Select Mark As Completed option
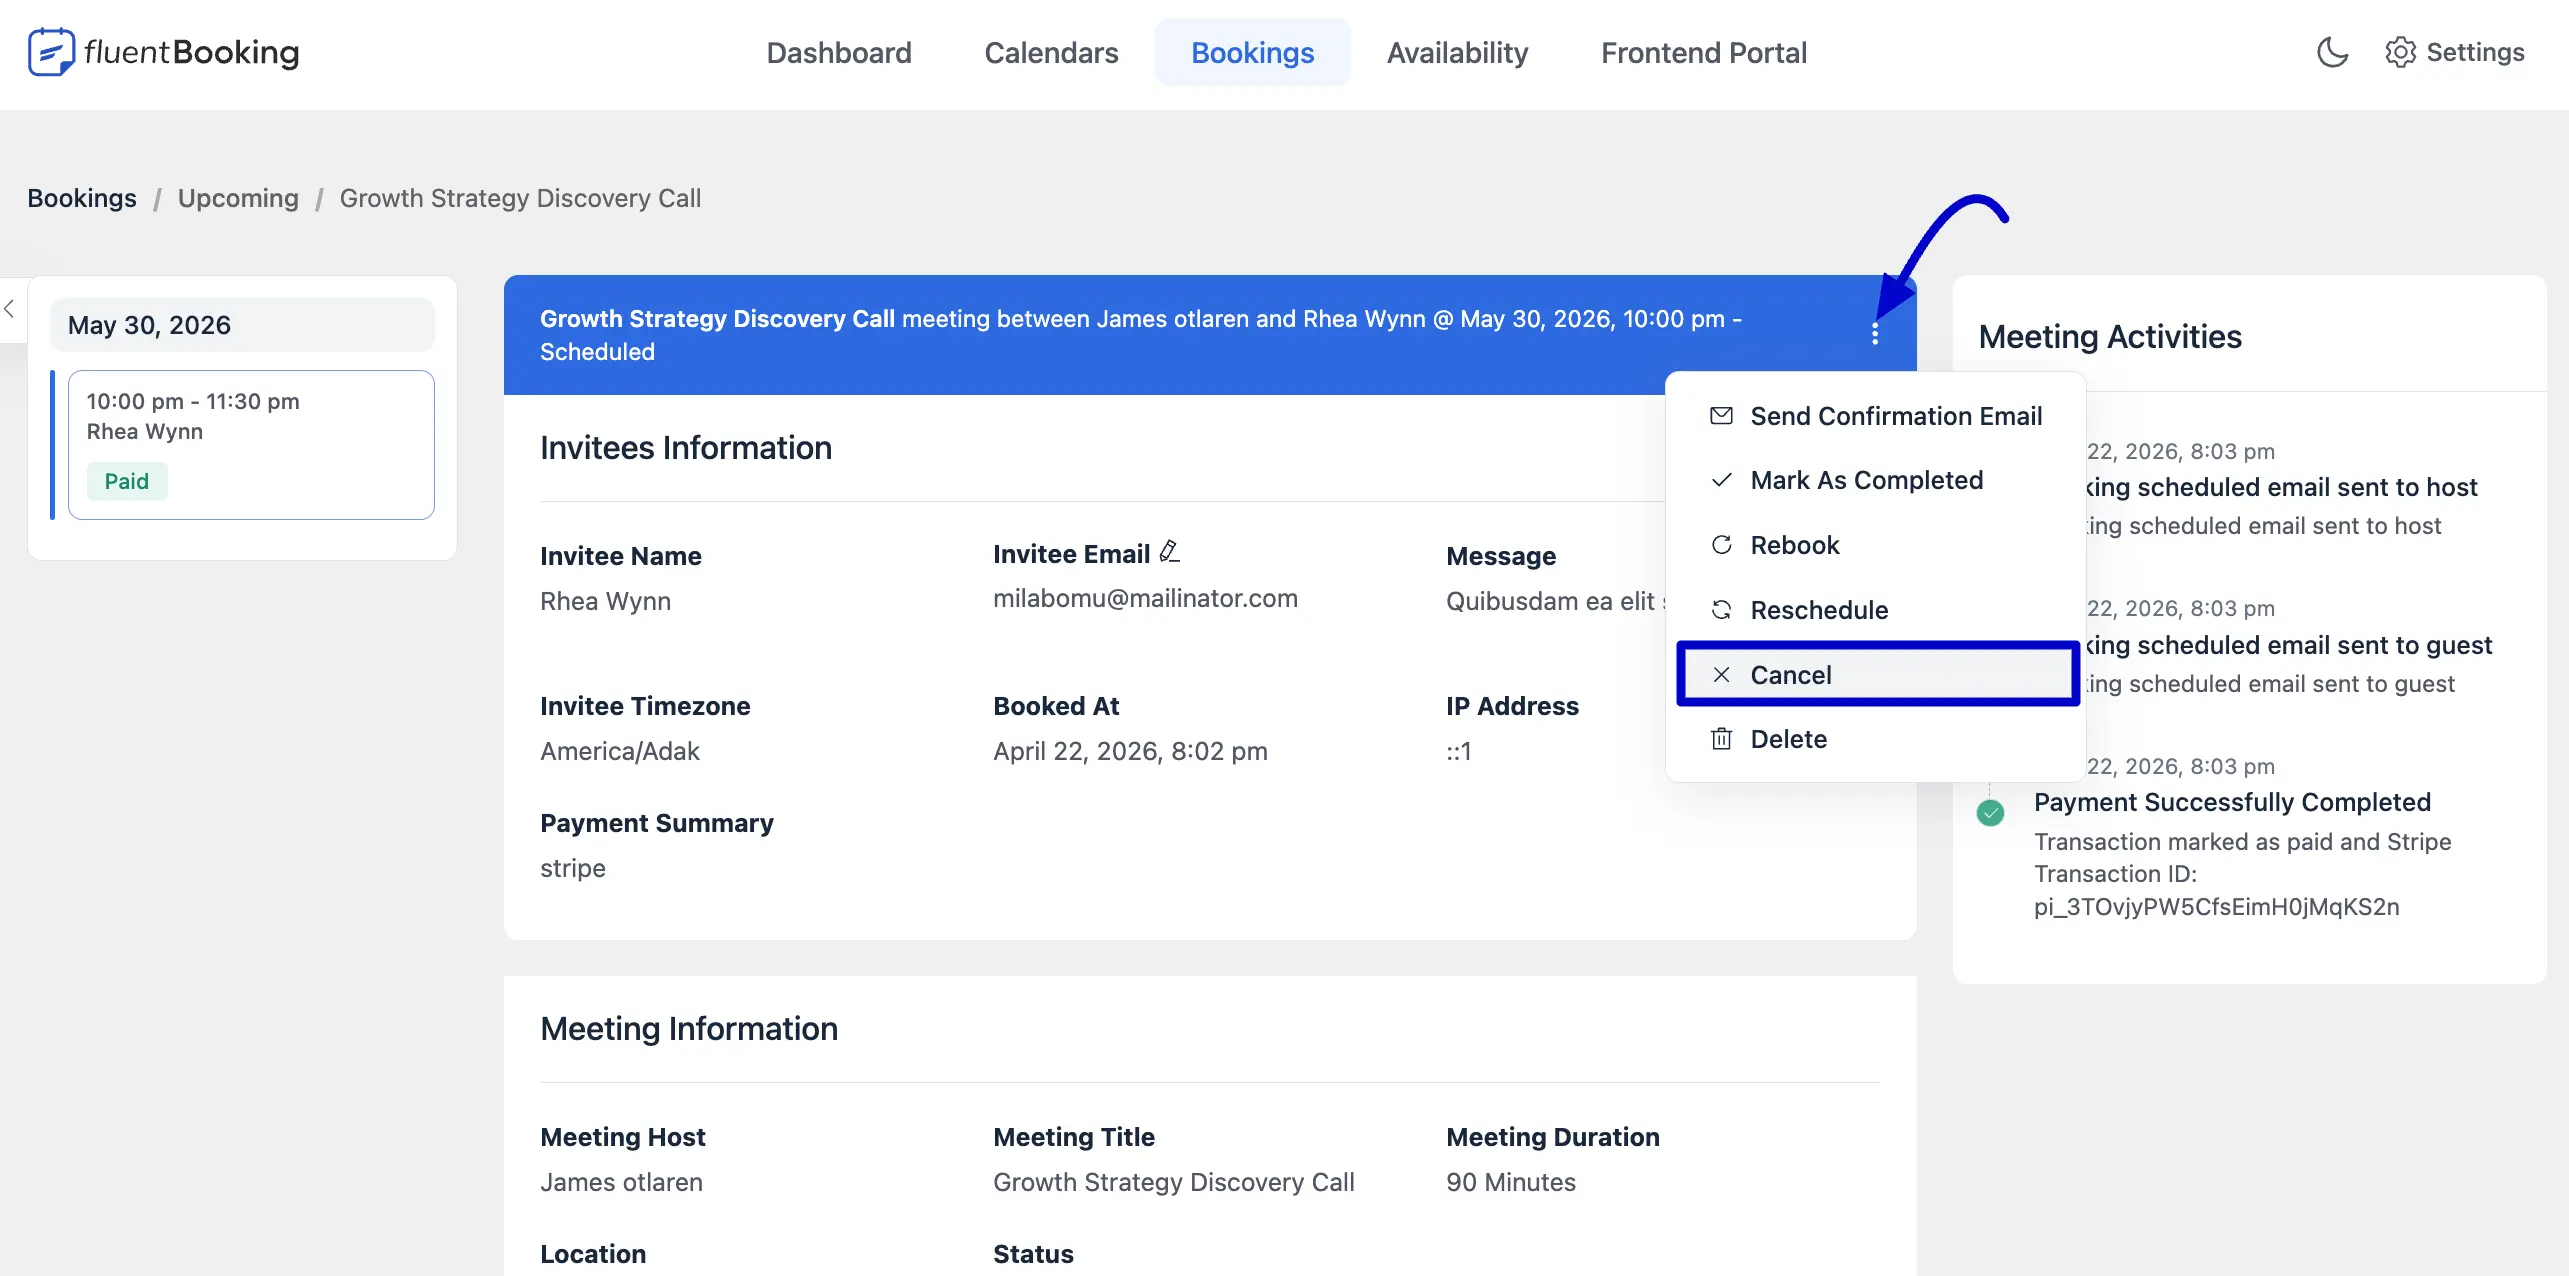The height and width of the screenshot is (1276, 2569). pos(1875,480)
